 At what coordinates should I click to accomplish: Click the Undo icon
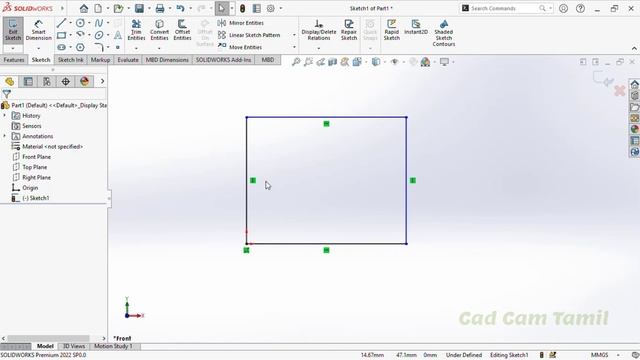point(180,8)
